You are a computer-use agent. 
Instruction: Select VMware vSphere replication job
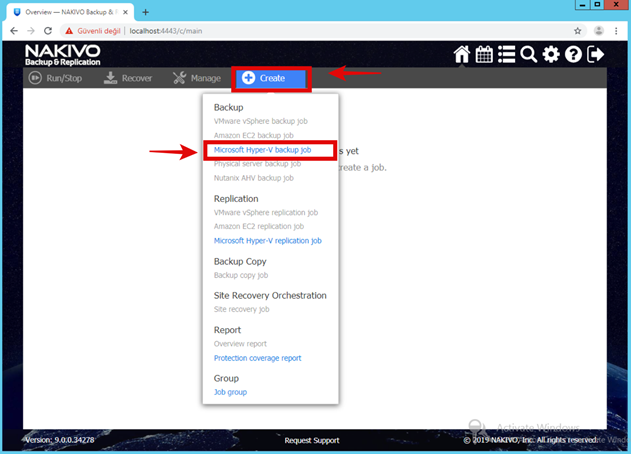pos(266,213)
